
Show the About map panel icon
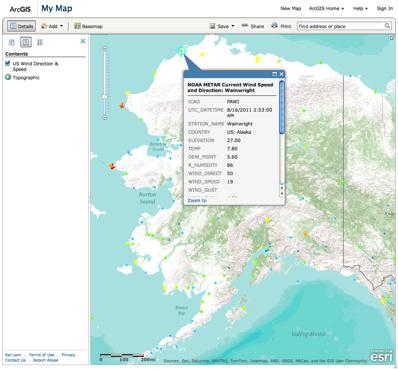click(x=12, y=42)
